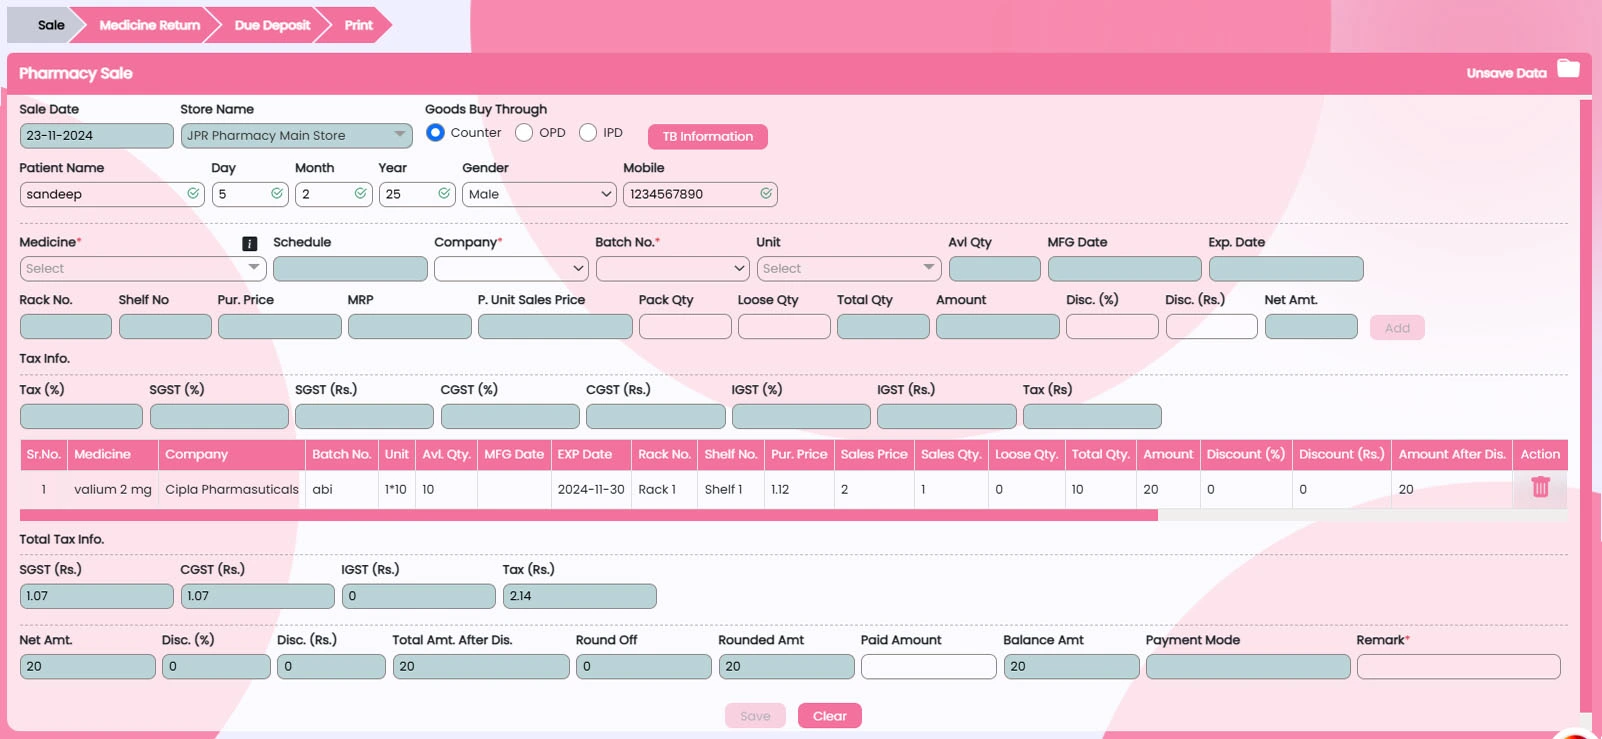Click the checkmark icon in Year field
The height and width of the screenshot is (739, 1602).
(444, 194)
